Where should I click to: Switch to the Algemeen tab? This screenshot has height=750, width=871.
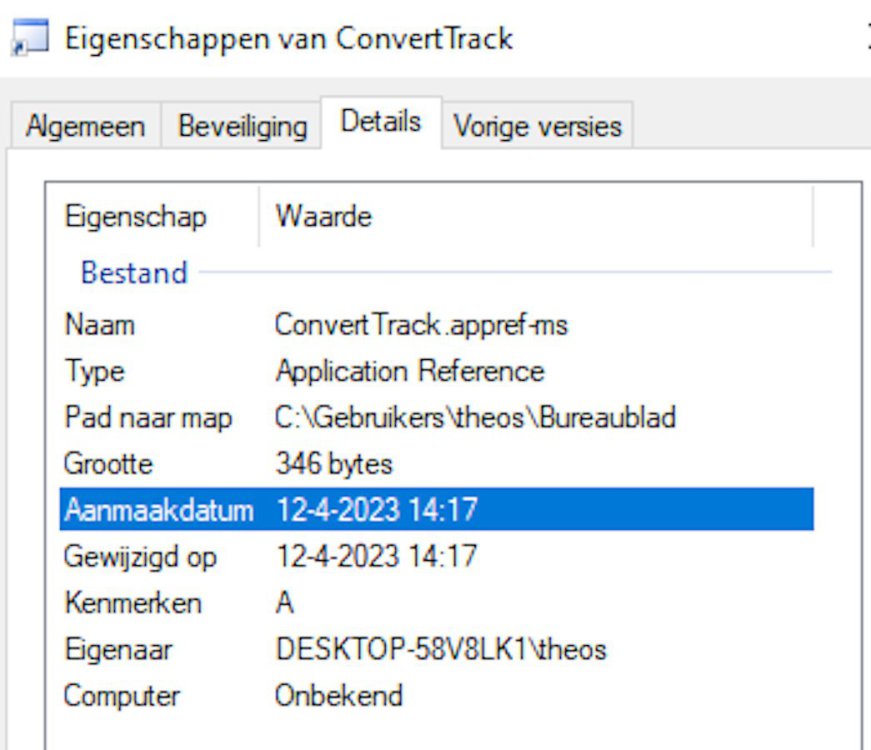(x=85, y=127)
